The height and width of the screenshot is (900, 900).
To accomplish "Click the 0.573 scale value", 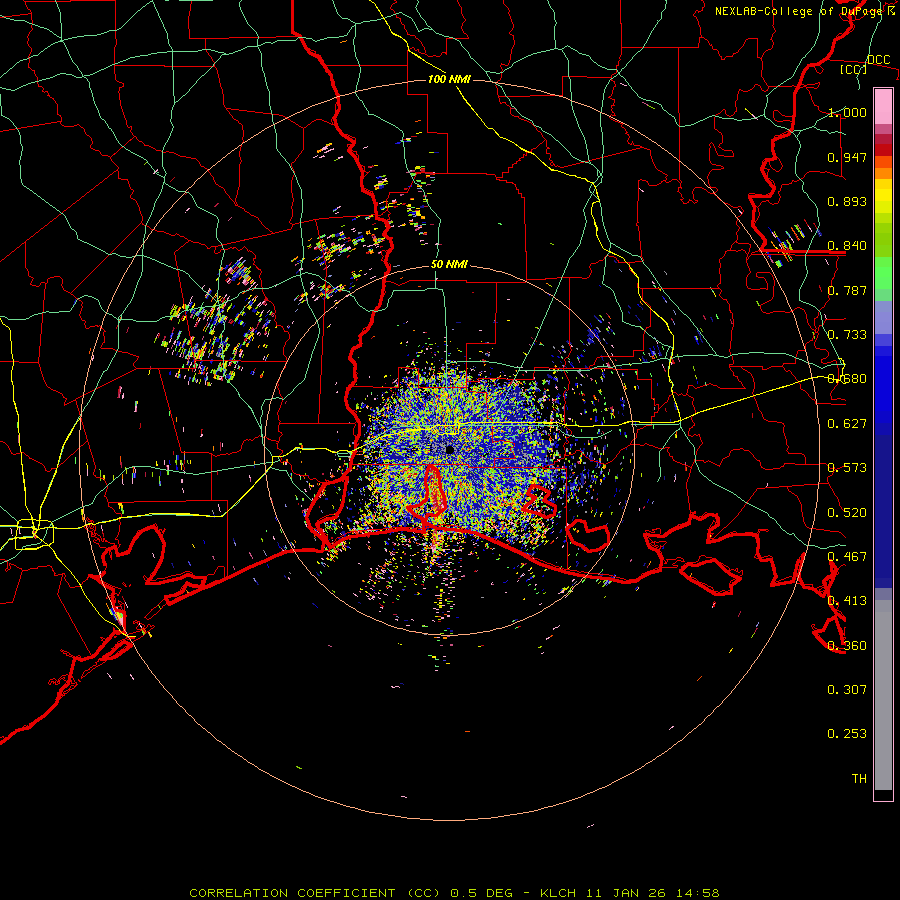I will pos(847,468).
